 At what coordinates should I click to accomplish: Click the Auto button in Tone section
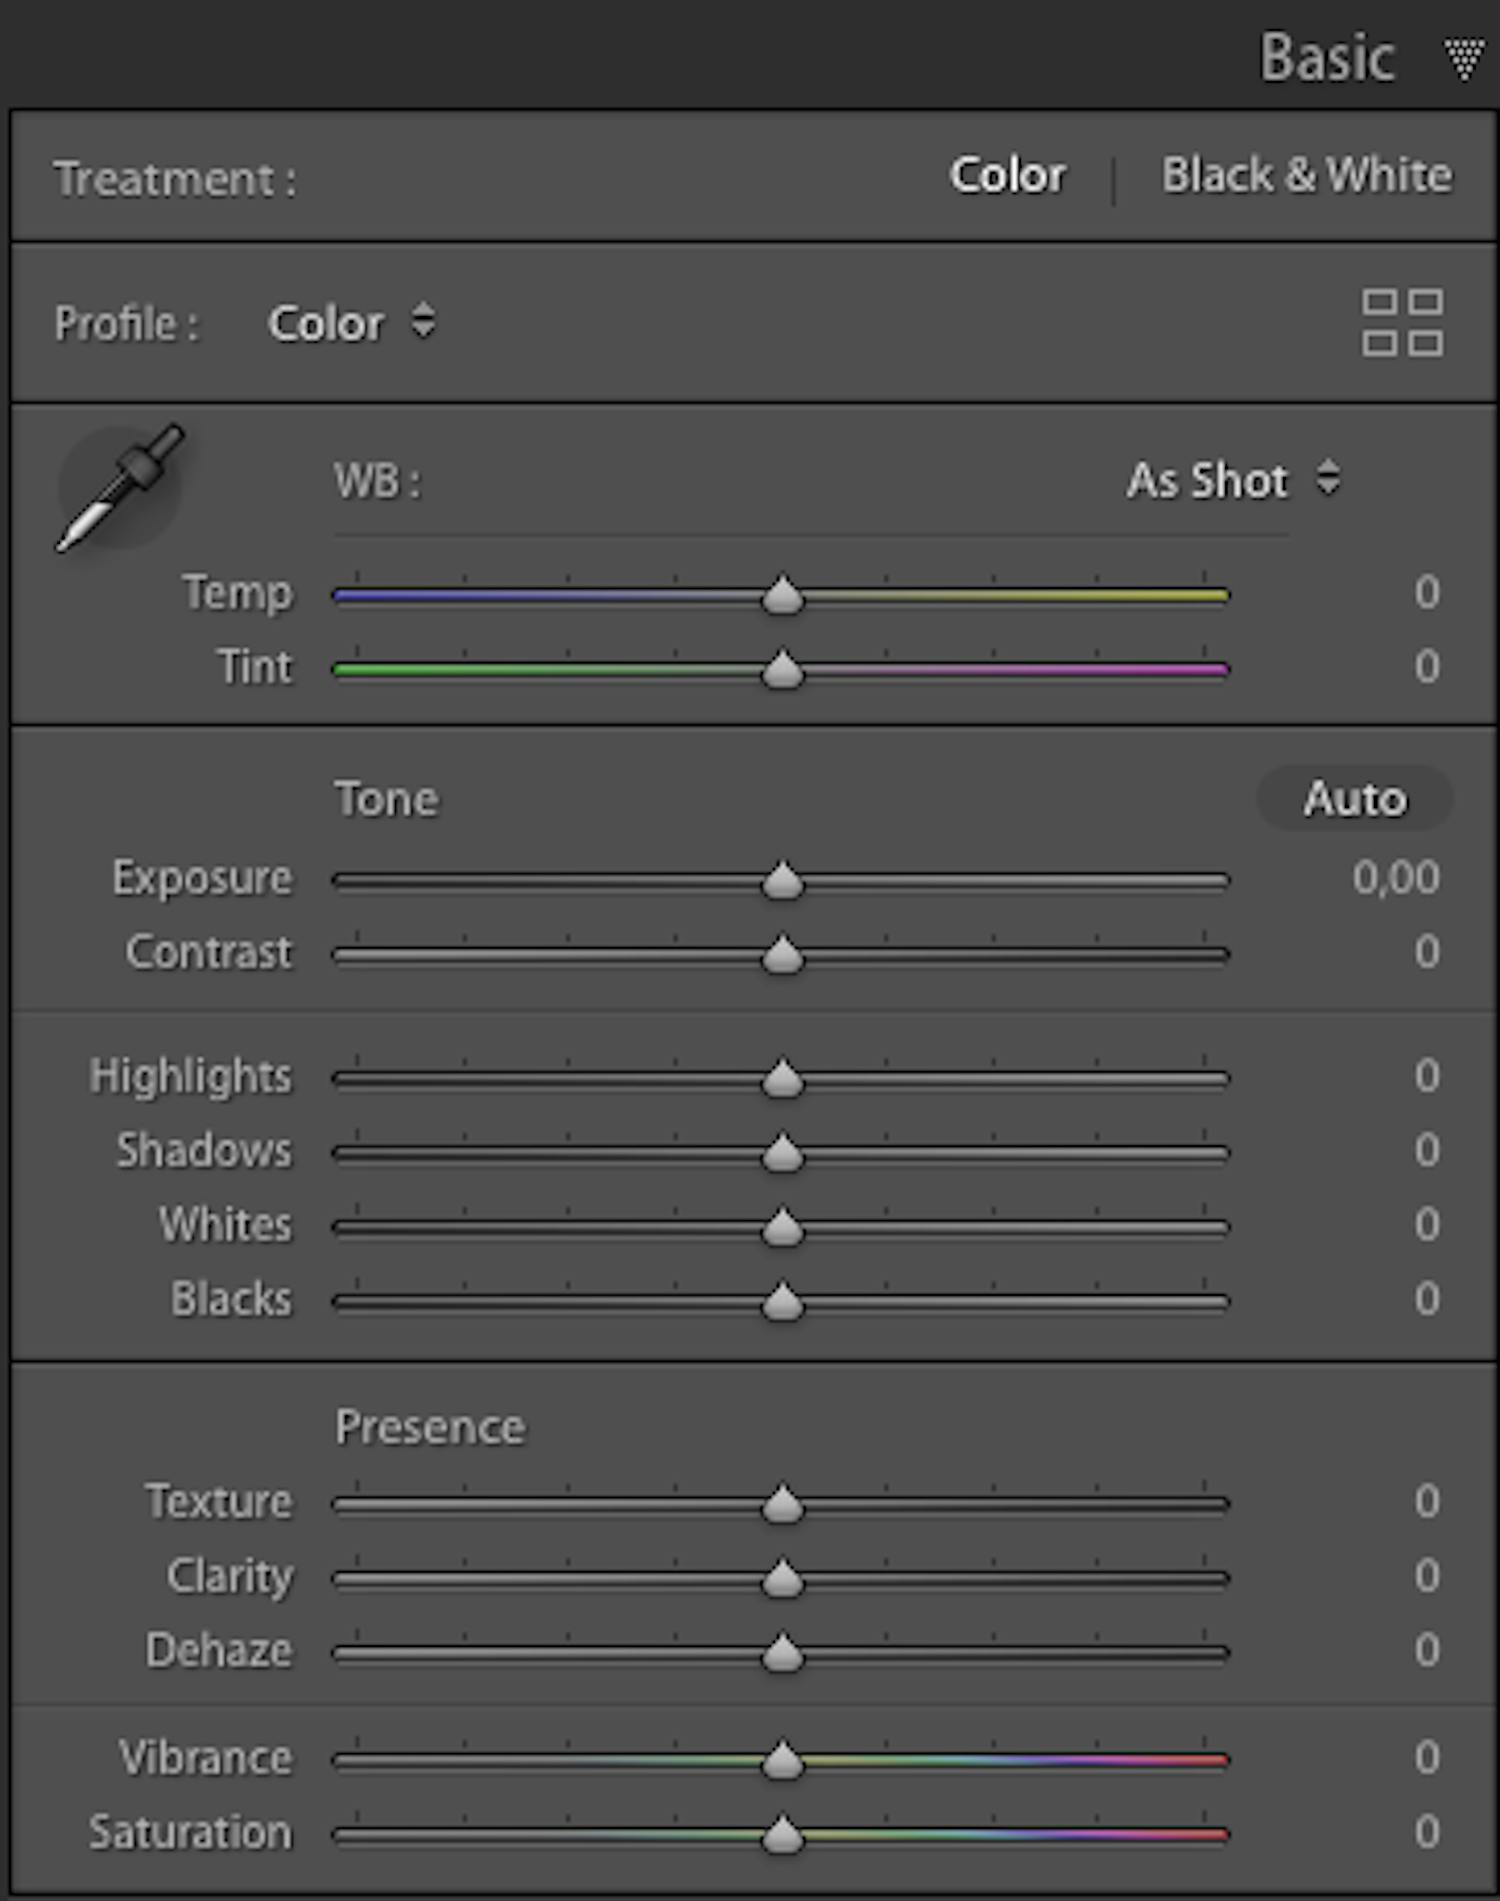click(1356, 797)
